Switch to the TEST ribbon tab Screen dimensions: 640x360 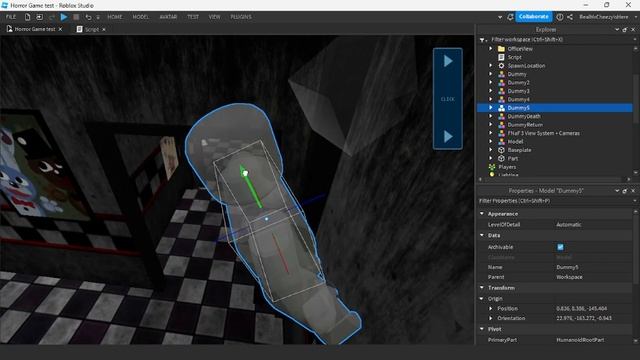click(193, 17)
